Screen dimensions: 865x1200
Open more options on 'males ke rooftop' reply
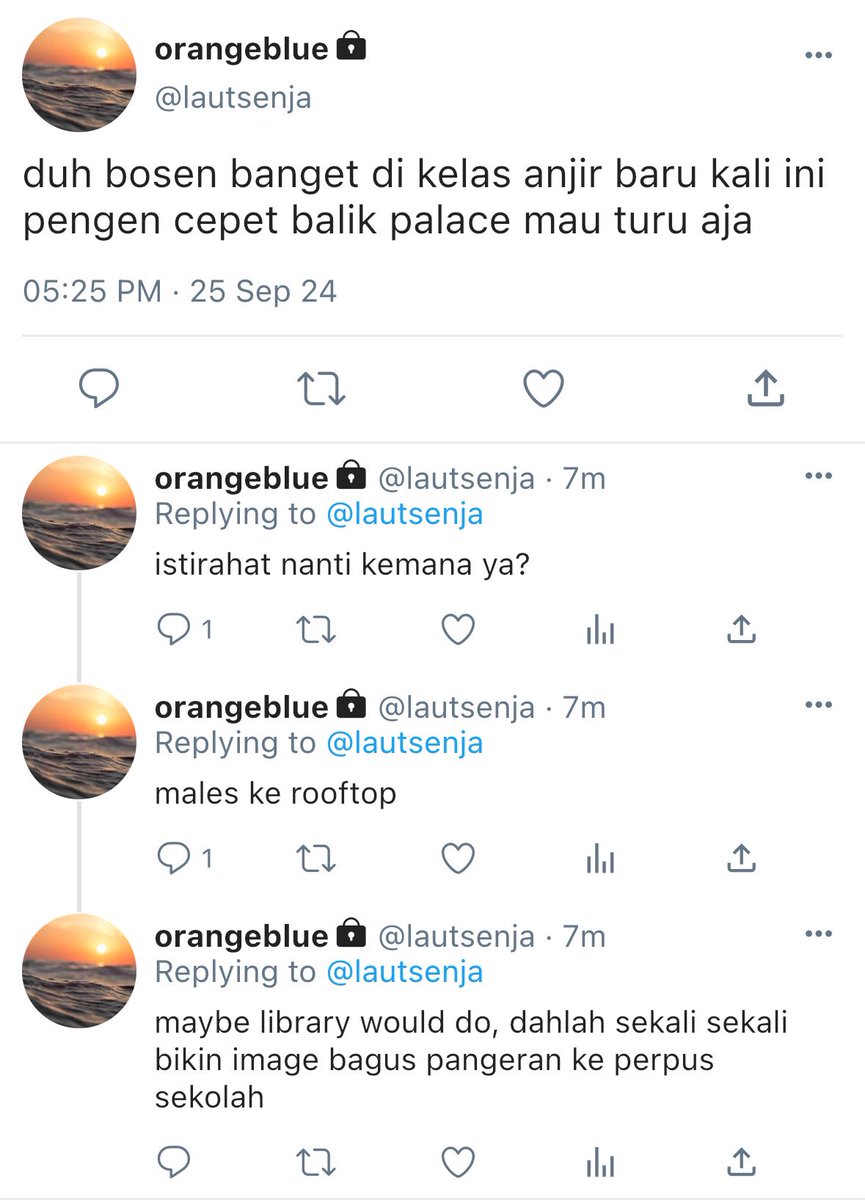[x=818, y=705]
